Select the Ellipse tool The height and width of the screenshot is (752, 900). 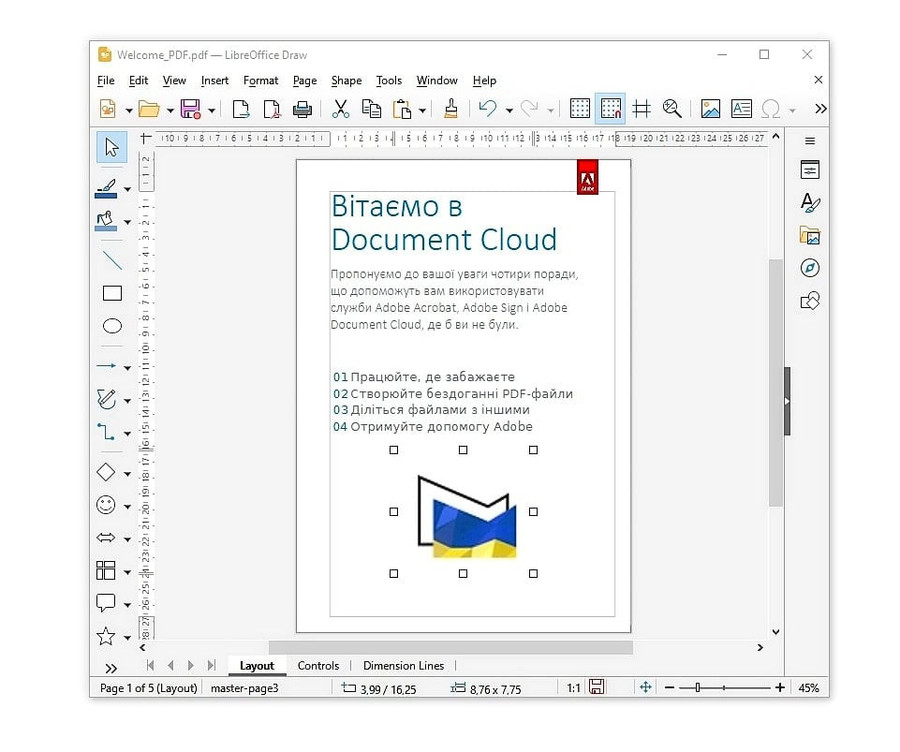[x=112, y=326]
